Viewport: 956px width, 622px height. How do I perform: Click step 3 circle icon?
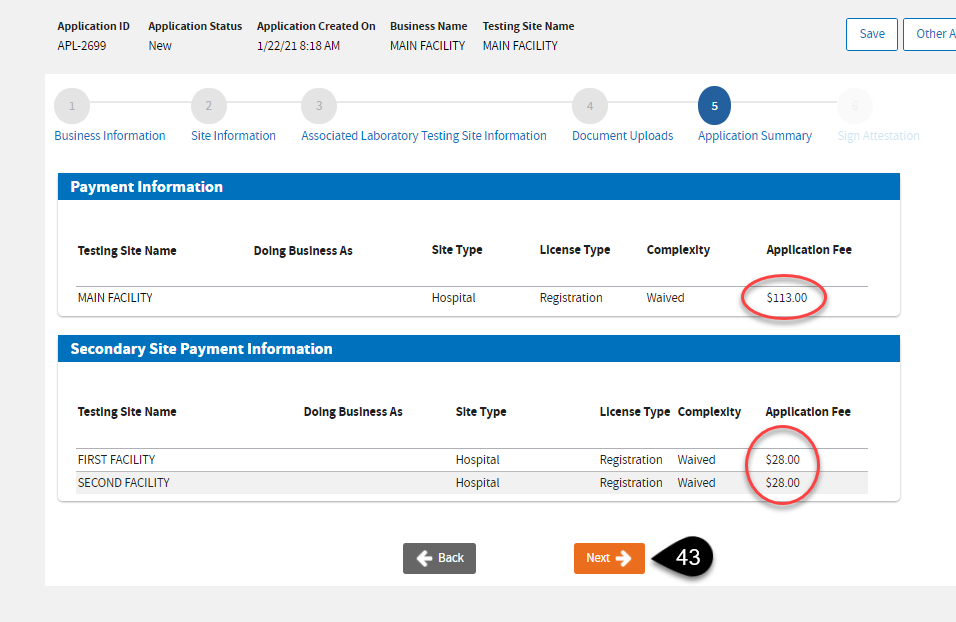[319, 106]
